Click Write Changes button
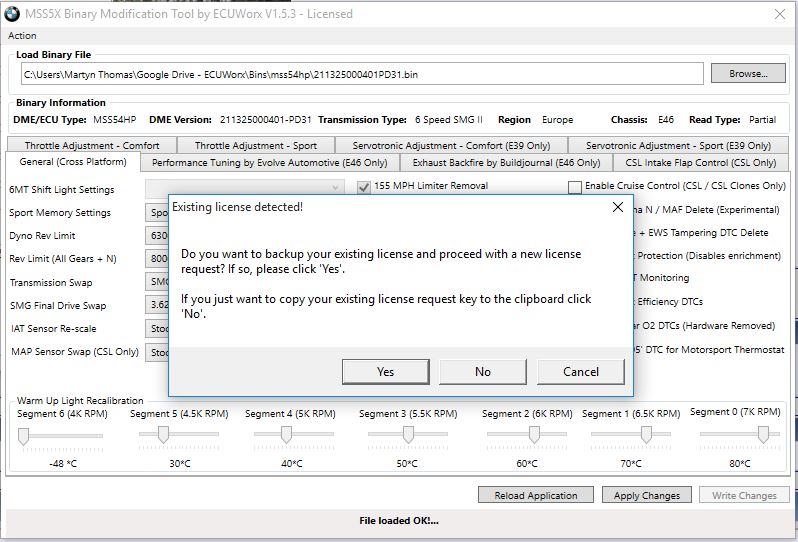Screen dimensions: 798x542 (x=744, y=495)
